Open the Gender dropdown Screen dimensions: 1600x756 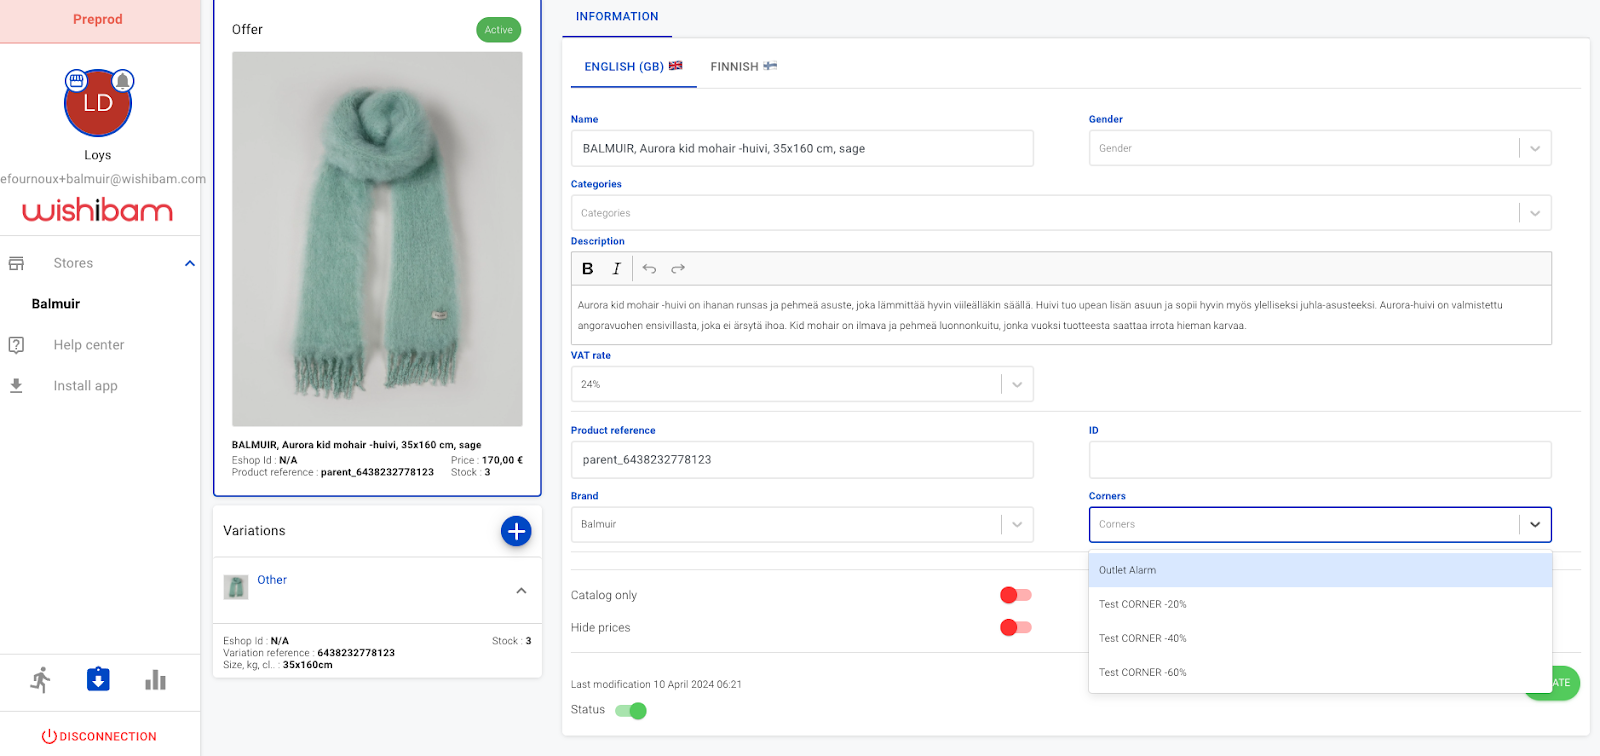point(1320,148)
